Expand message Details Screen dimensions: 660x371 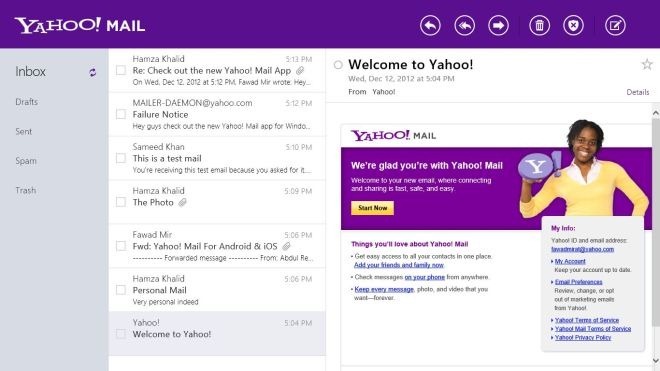click(638, 92)
